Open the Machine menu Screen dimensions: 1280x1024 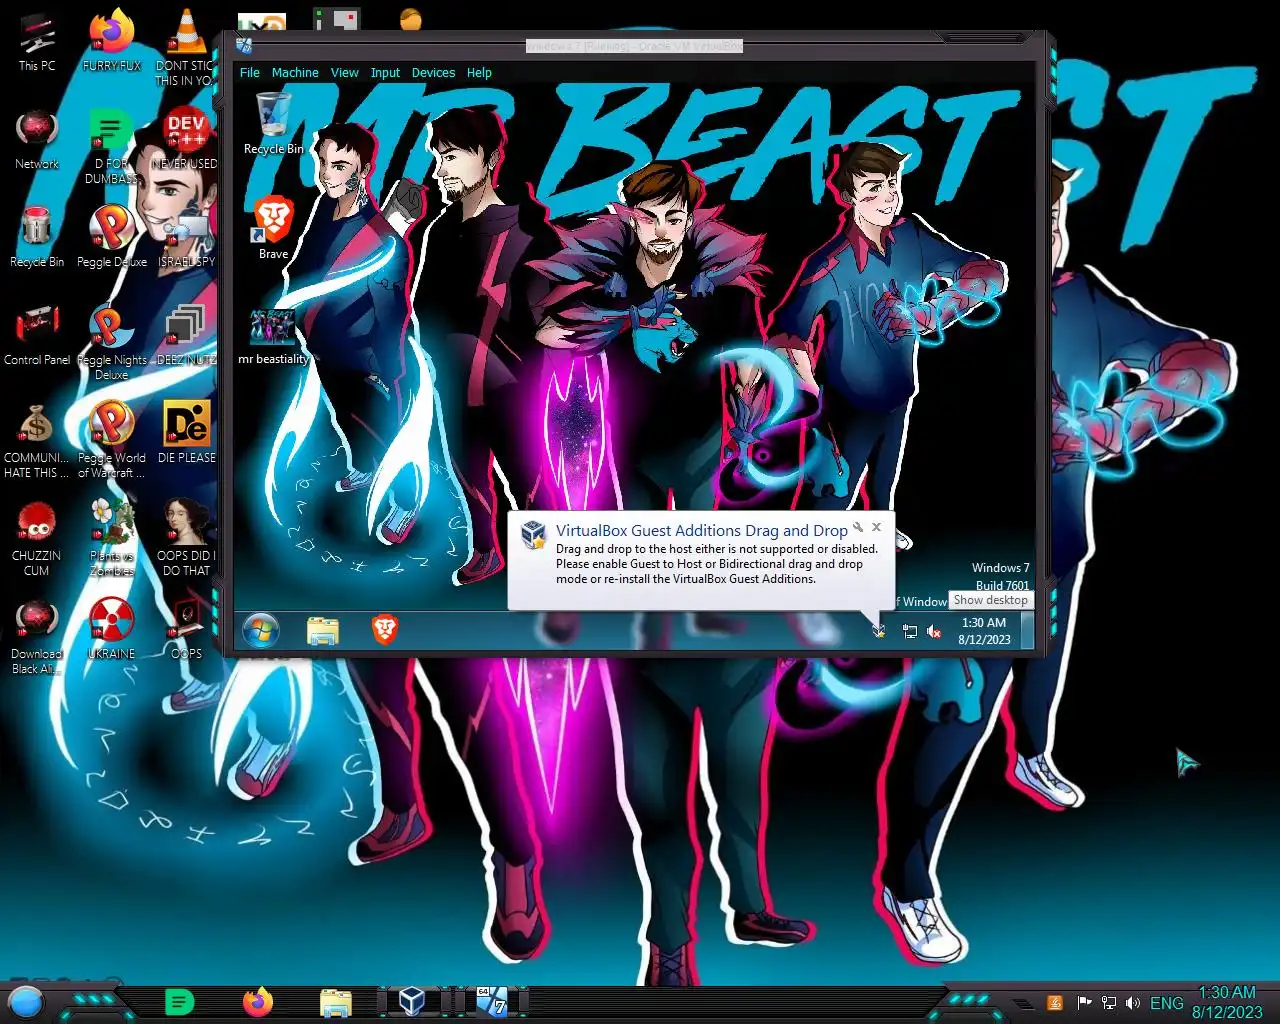(x=295, y=73)
